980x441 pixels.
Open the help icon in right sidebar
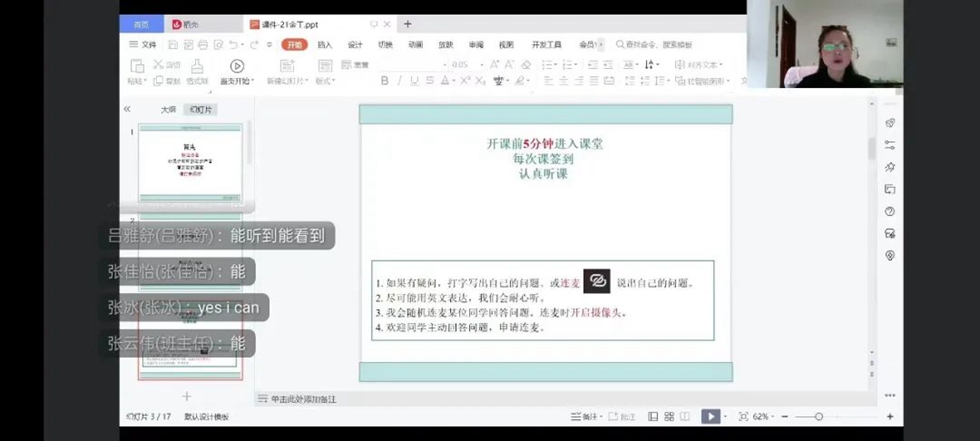tap(889, 211)
